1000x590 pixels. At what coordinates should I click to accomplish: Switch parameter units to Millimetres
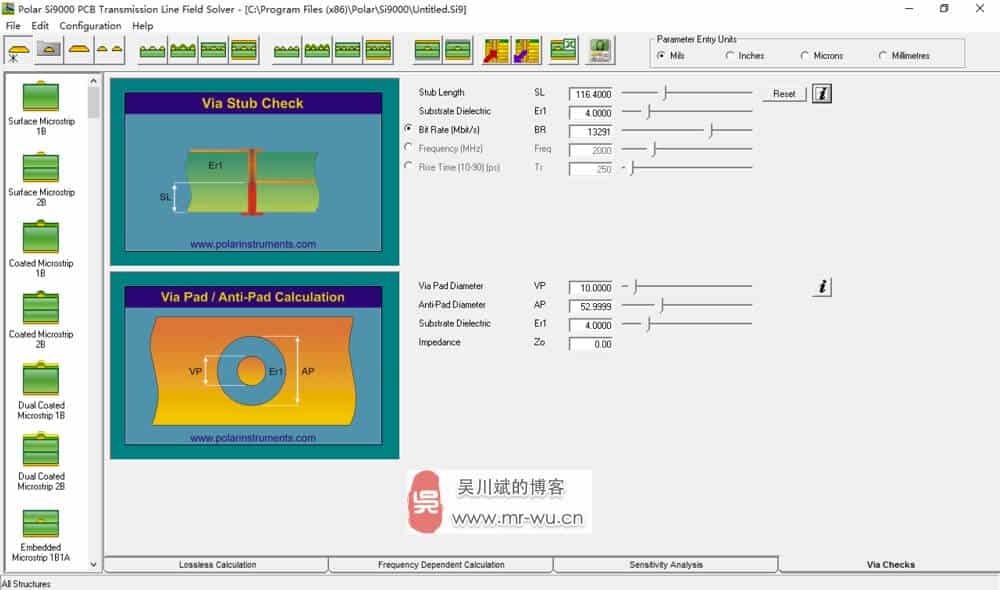[x=883, y=56]
